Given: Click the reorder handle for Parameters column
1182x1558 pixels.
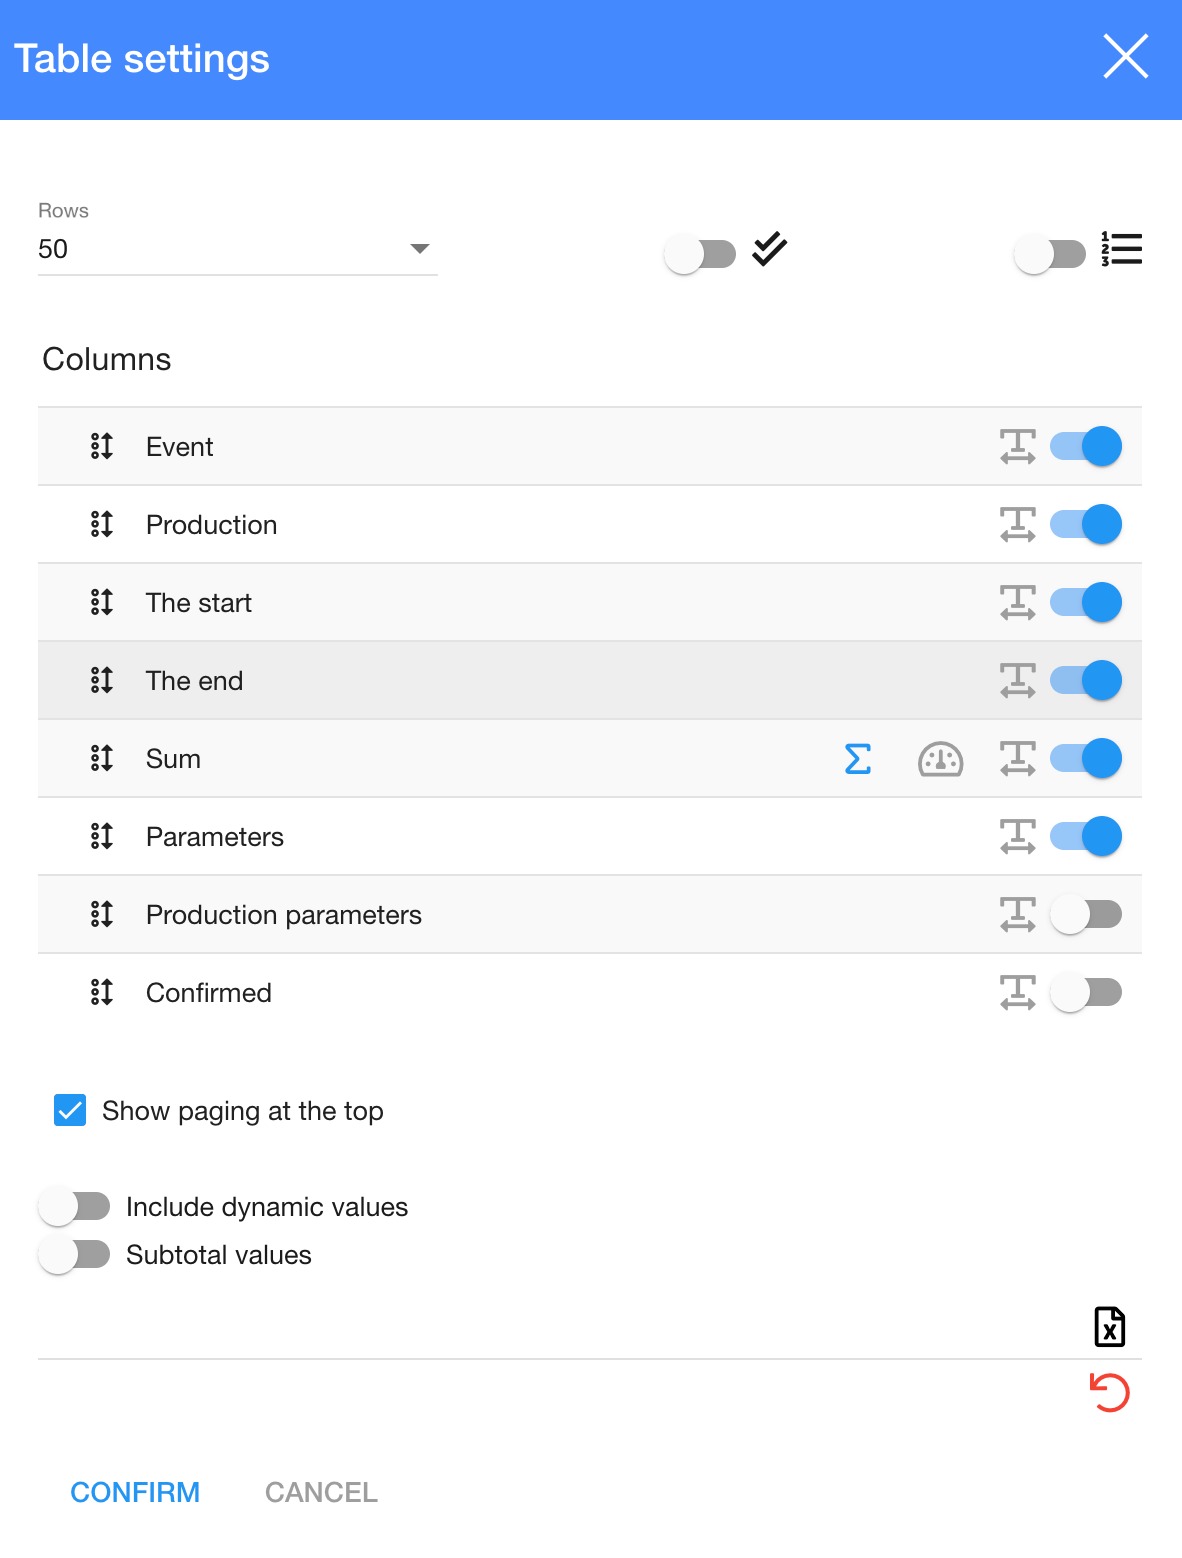Looking at the screenshot, I should coord(102,837).
